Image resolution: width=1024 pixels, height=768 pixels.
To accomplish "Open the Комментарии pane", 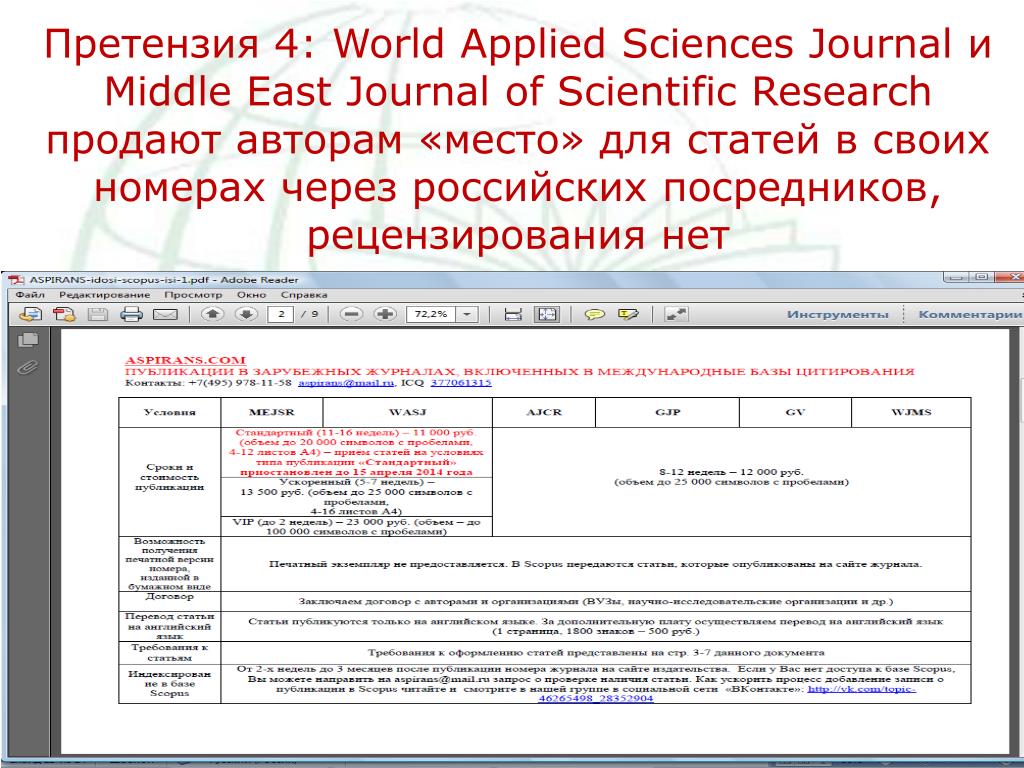I will tap(970, 314).
